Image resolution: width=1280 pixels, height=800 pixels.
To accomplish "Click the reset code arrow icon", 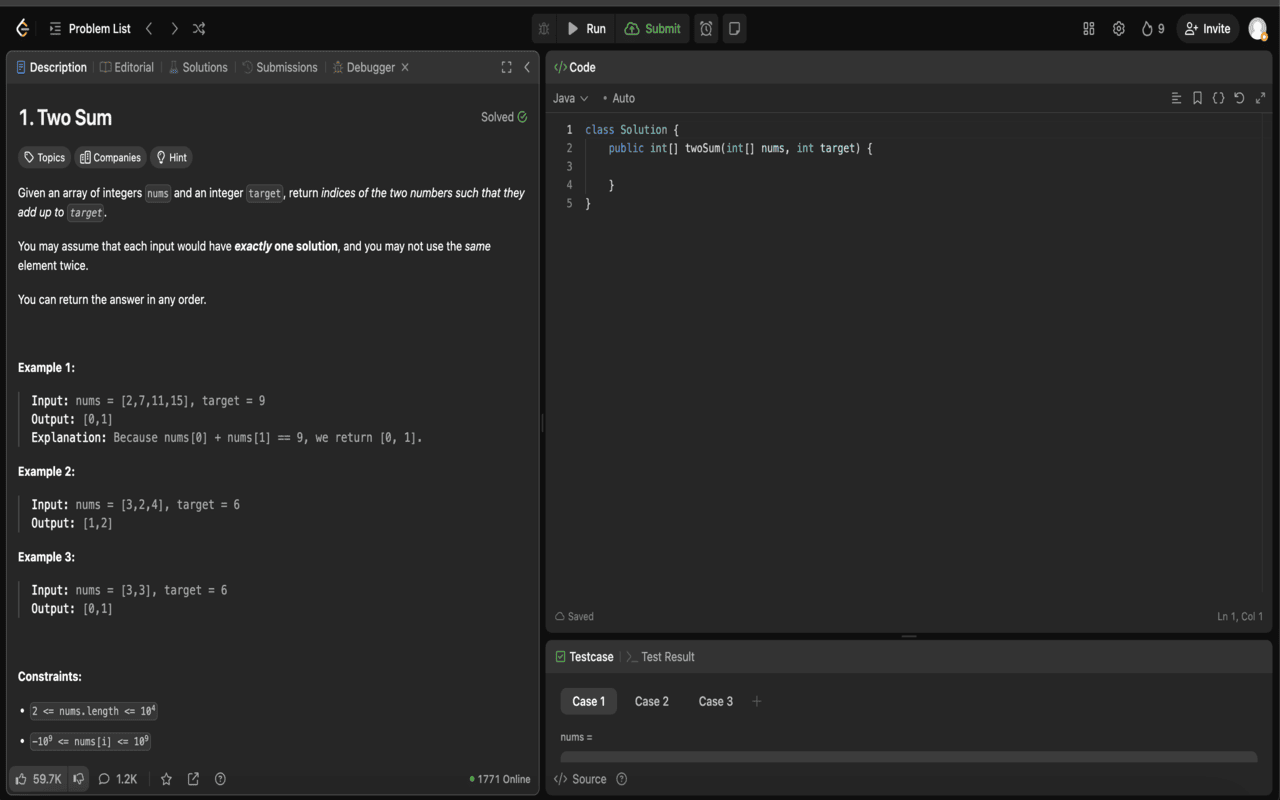I will (x=1239, y=98).
